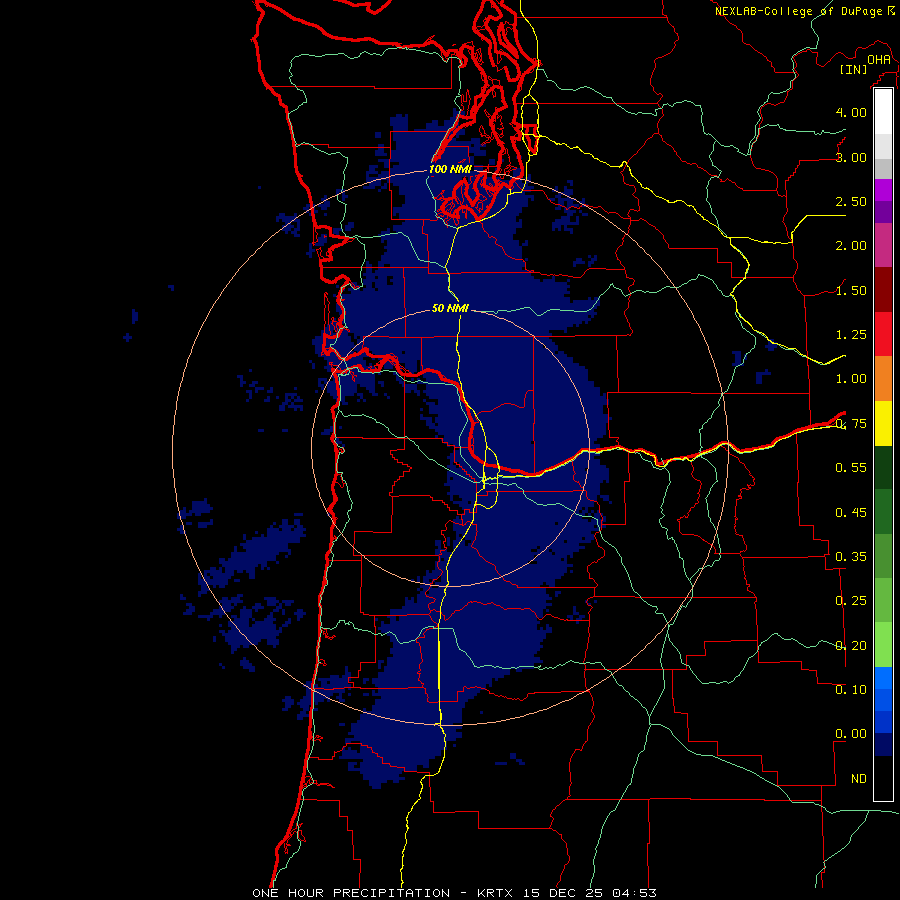This screenshot has width=900, height=900.
Task: Pick the darkest green legend swatch
Action: pos(883,467)
